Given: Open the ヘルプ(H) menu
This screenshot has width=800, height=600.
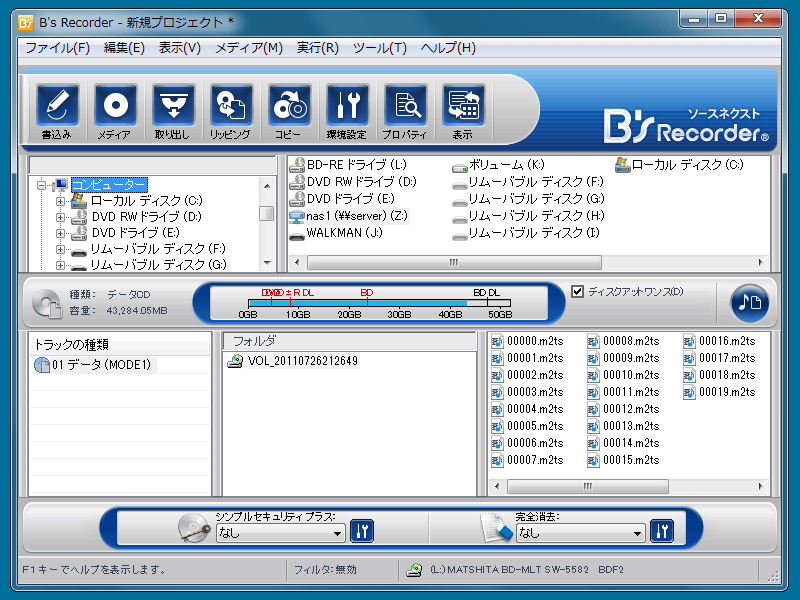Looking at the screenshot, I should 448,48.
